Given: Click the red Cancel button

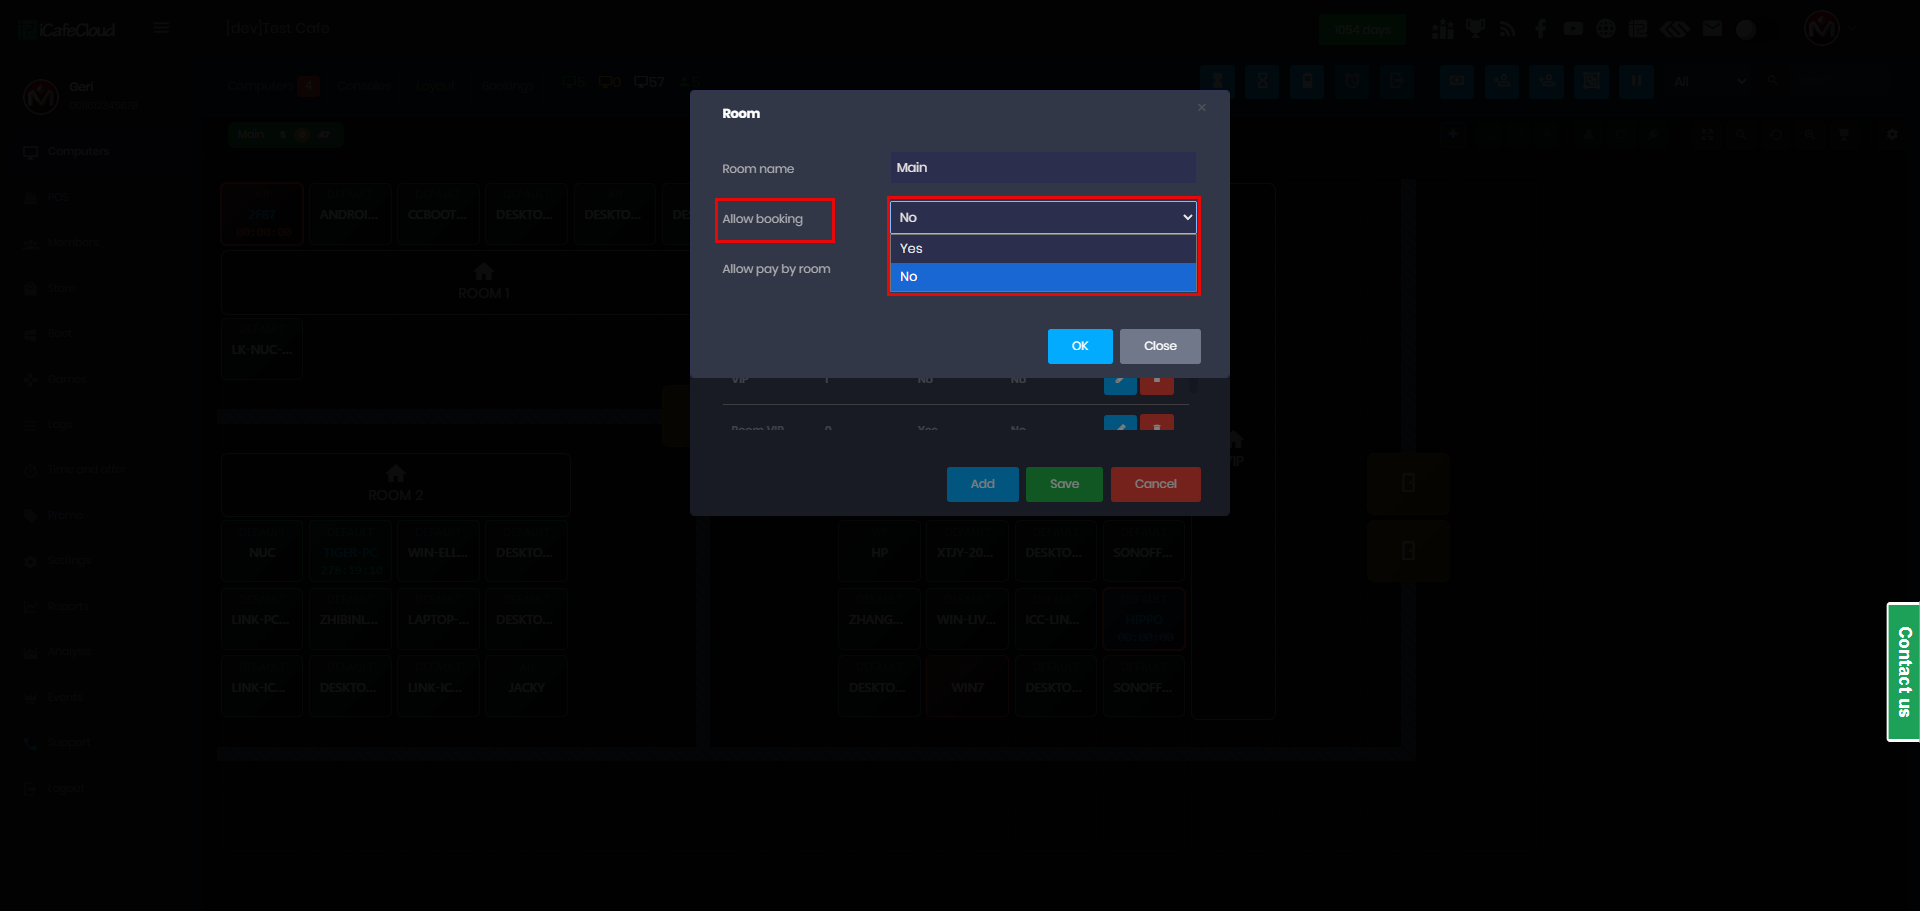Looking at the screenshot, I should click(1155, 484).
